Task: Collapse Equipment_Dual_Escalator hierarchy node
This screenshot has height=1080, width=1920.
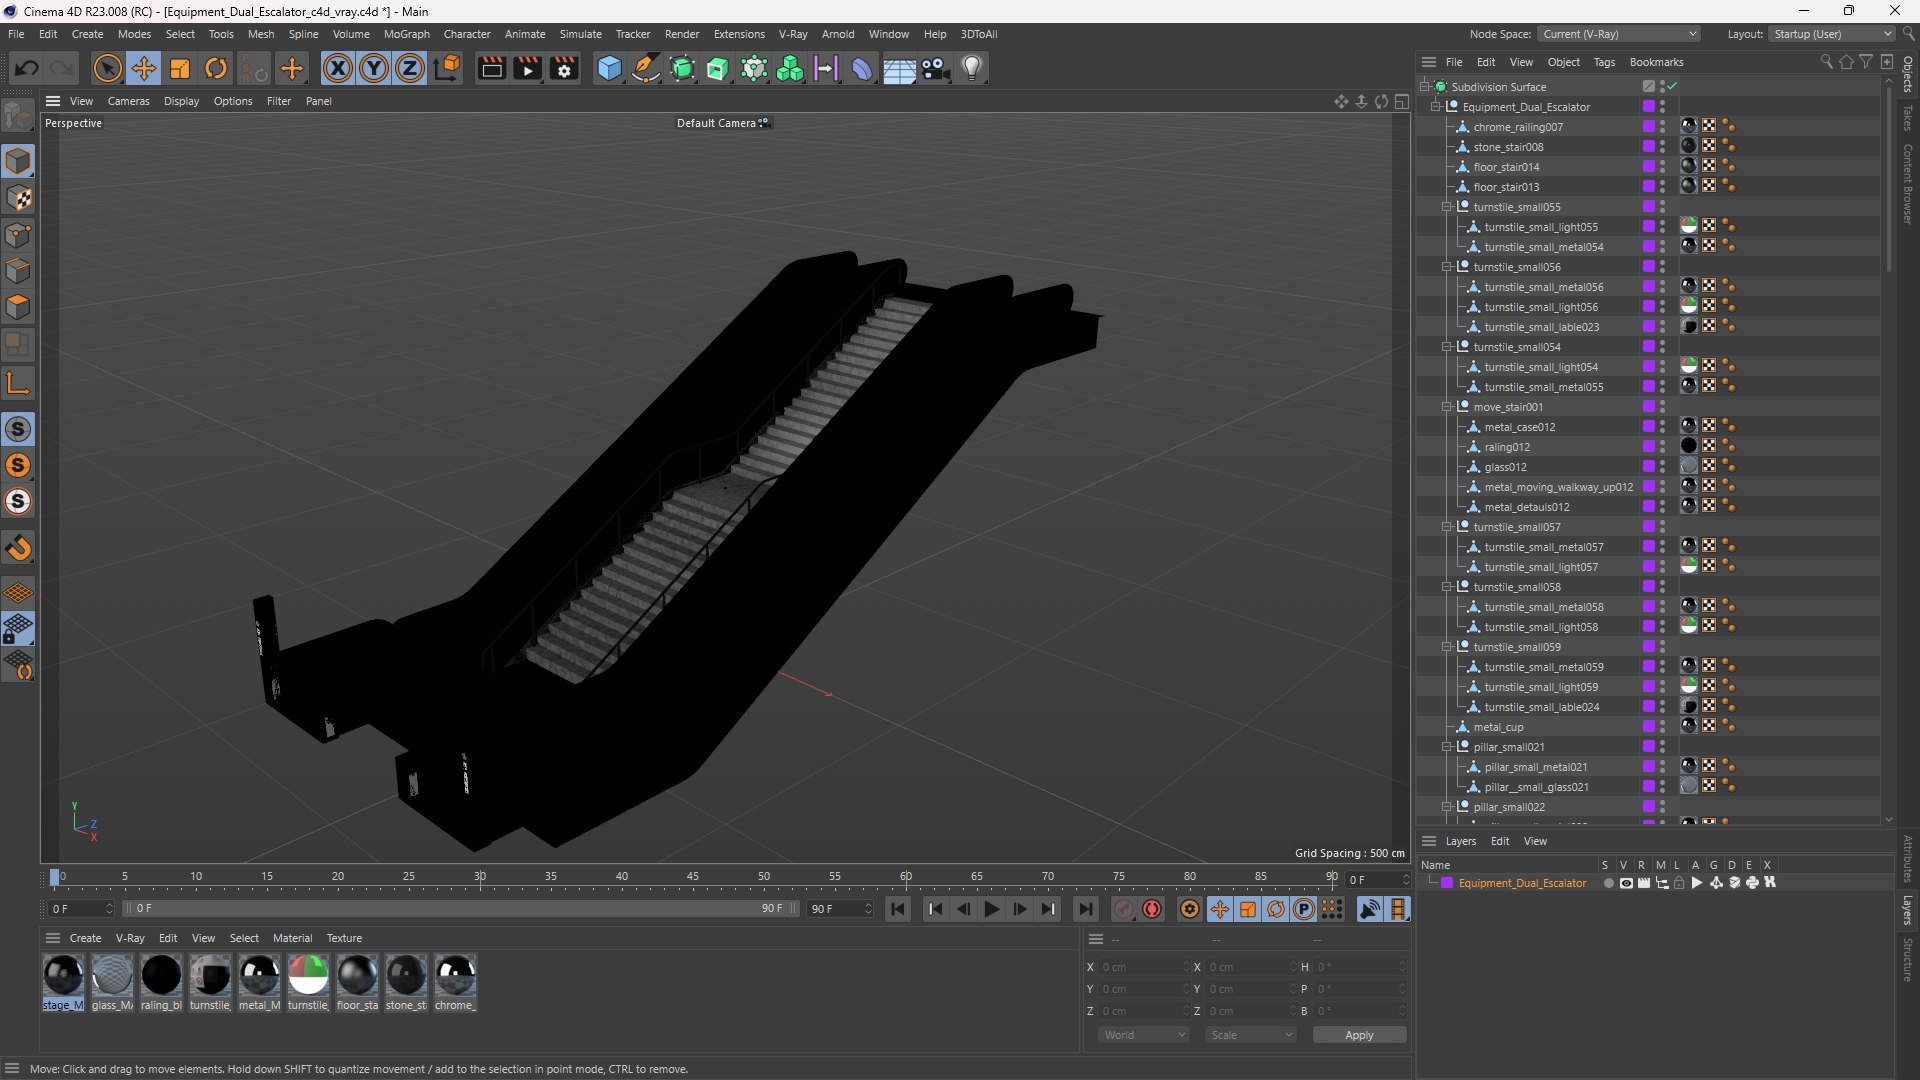Action: tap(1436, 107)
